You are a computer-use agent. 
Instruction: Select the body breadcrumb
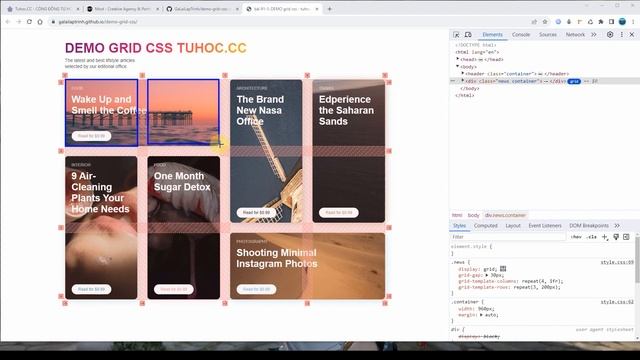(473, 215)
